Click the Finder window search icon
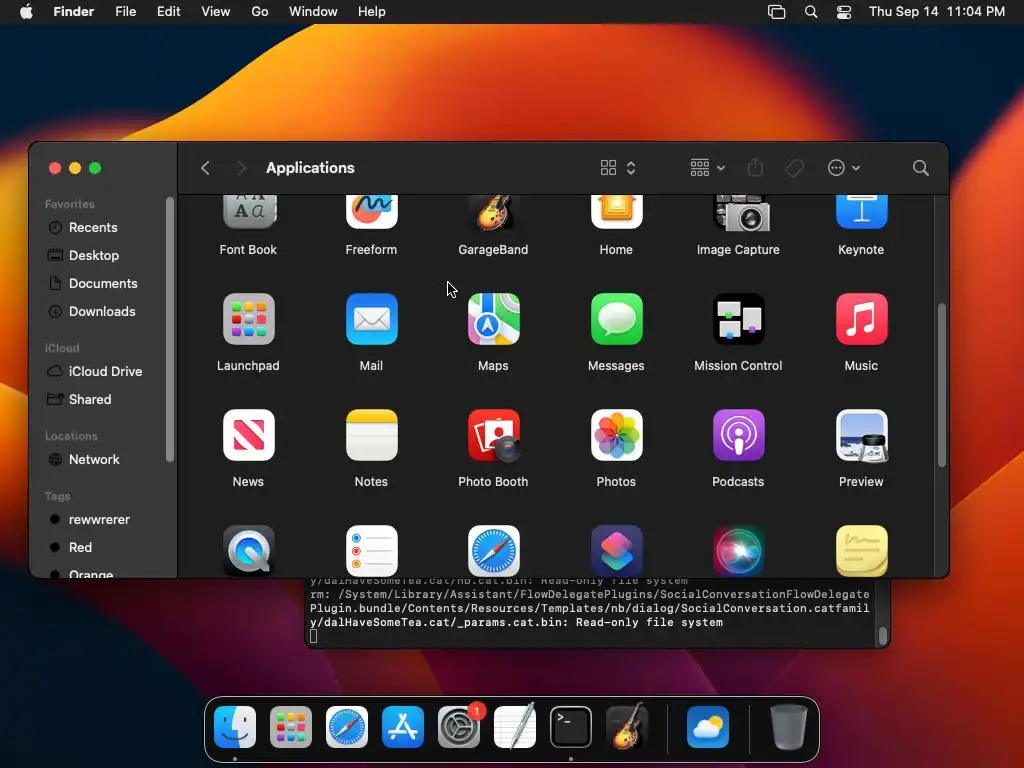1024x768 pixels. pyautogui.click(x=921, y=168)
